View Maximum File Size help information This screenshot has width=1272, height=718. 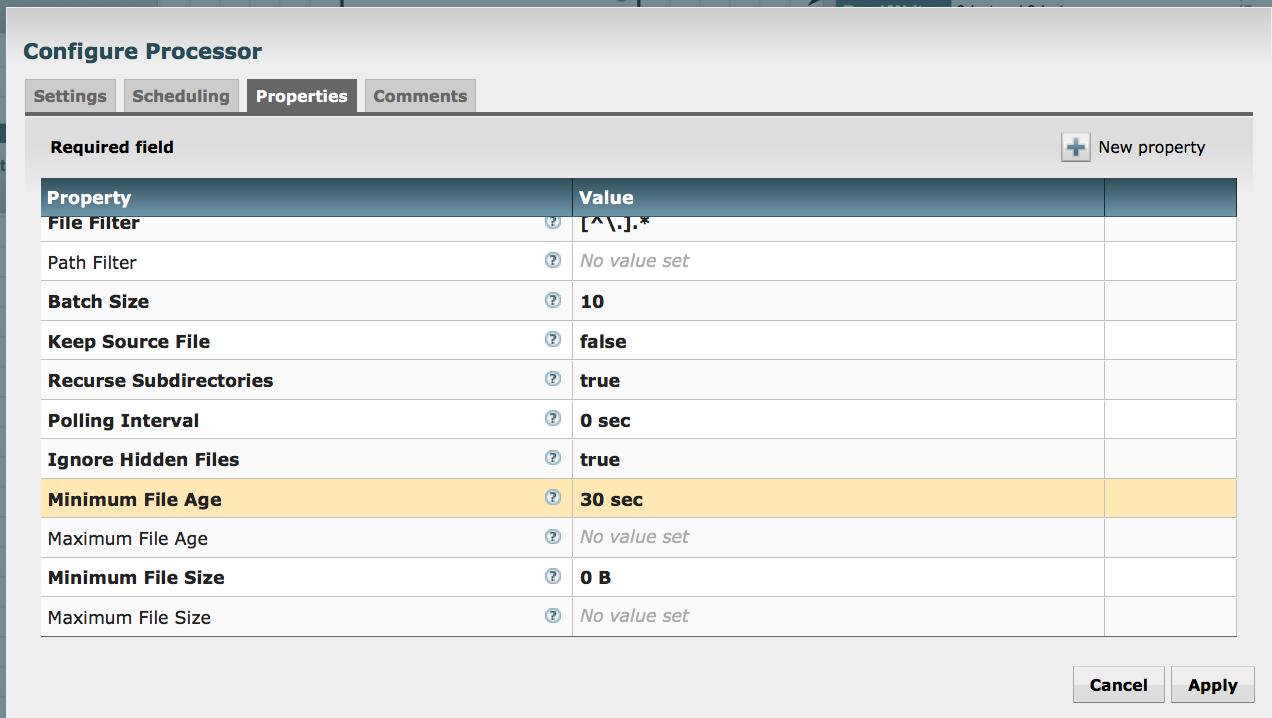[552, 615]
